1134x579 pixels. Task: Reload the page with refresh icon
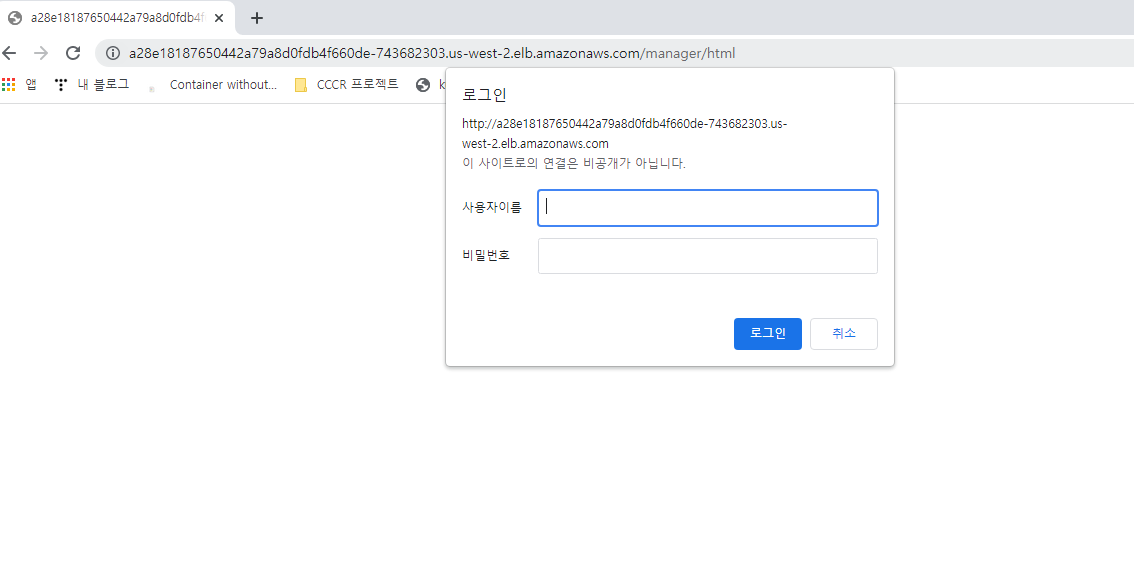(73, 53)
